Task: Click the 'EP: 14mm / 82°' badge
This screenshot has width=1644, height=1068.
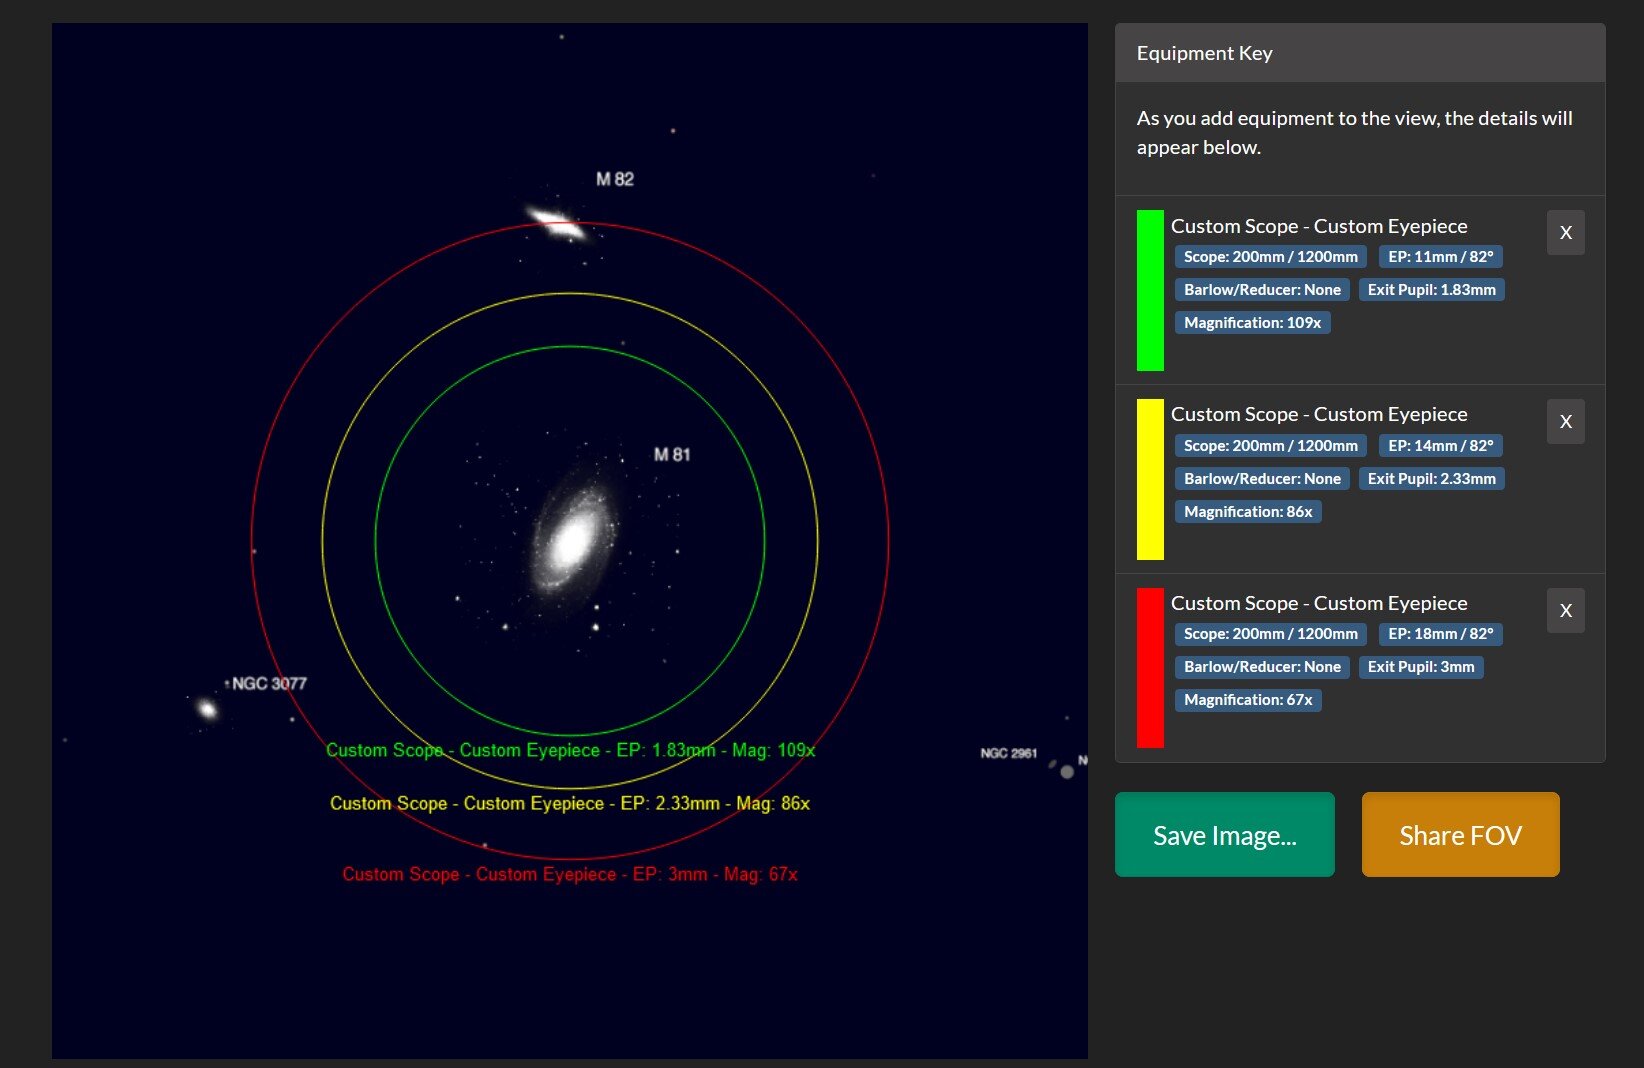Action: point(1440,446)
